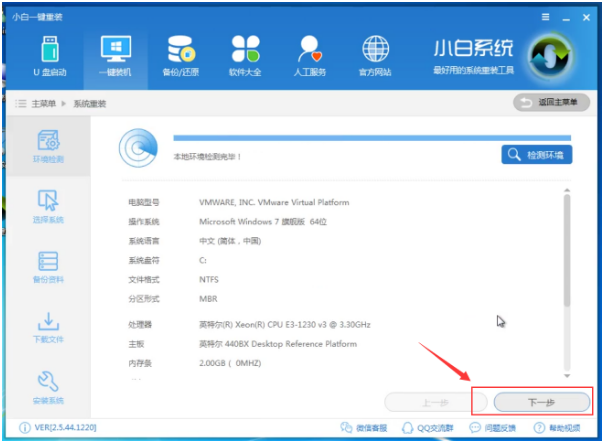
Task: Click '本地环境检测完毕！' status text
Action: coord(207,156)
